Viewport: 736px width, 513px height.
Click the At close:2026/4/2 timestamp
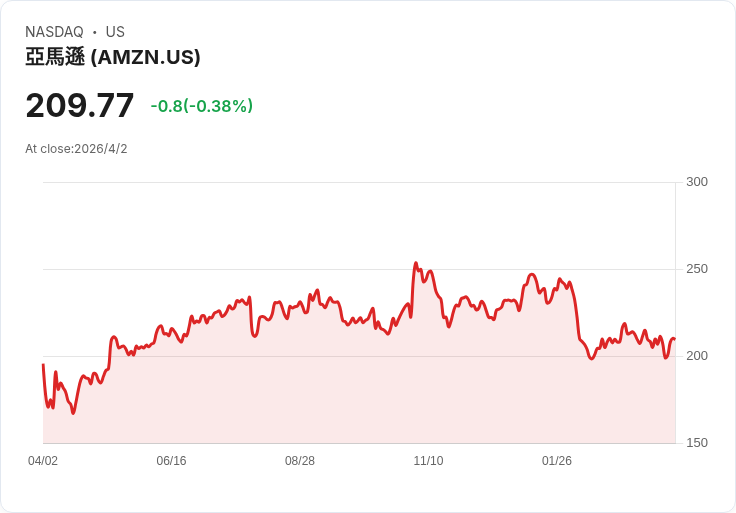pos(76,149)
